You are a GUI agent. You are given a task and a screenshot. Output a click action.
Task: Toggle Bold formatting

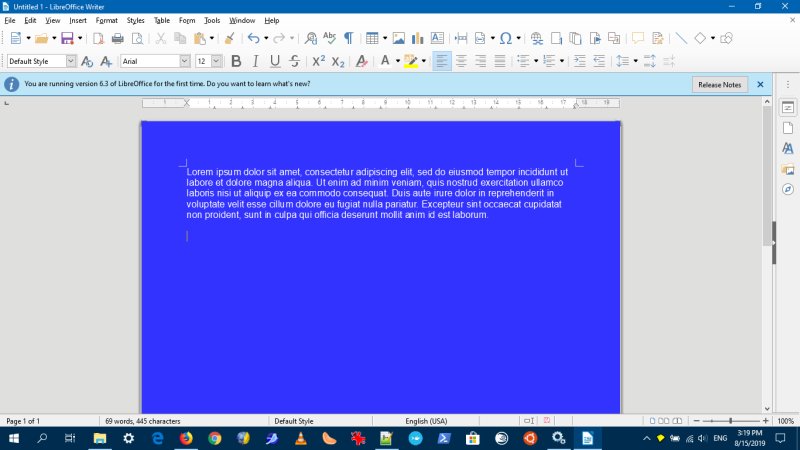pyautogui.click(x=236, y=61)
